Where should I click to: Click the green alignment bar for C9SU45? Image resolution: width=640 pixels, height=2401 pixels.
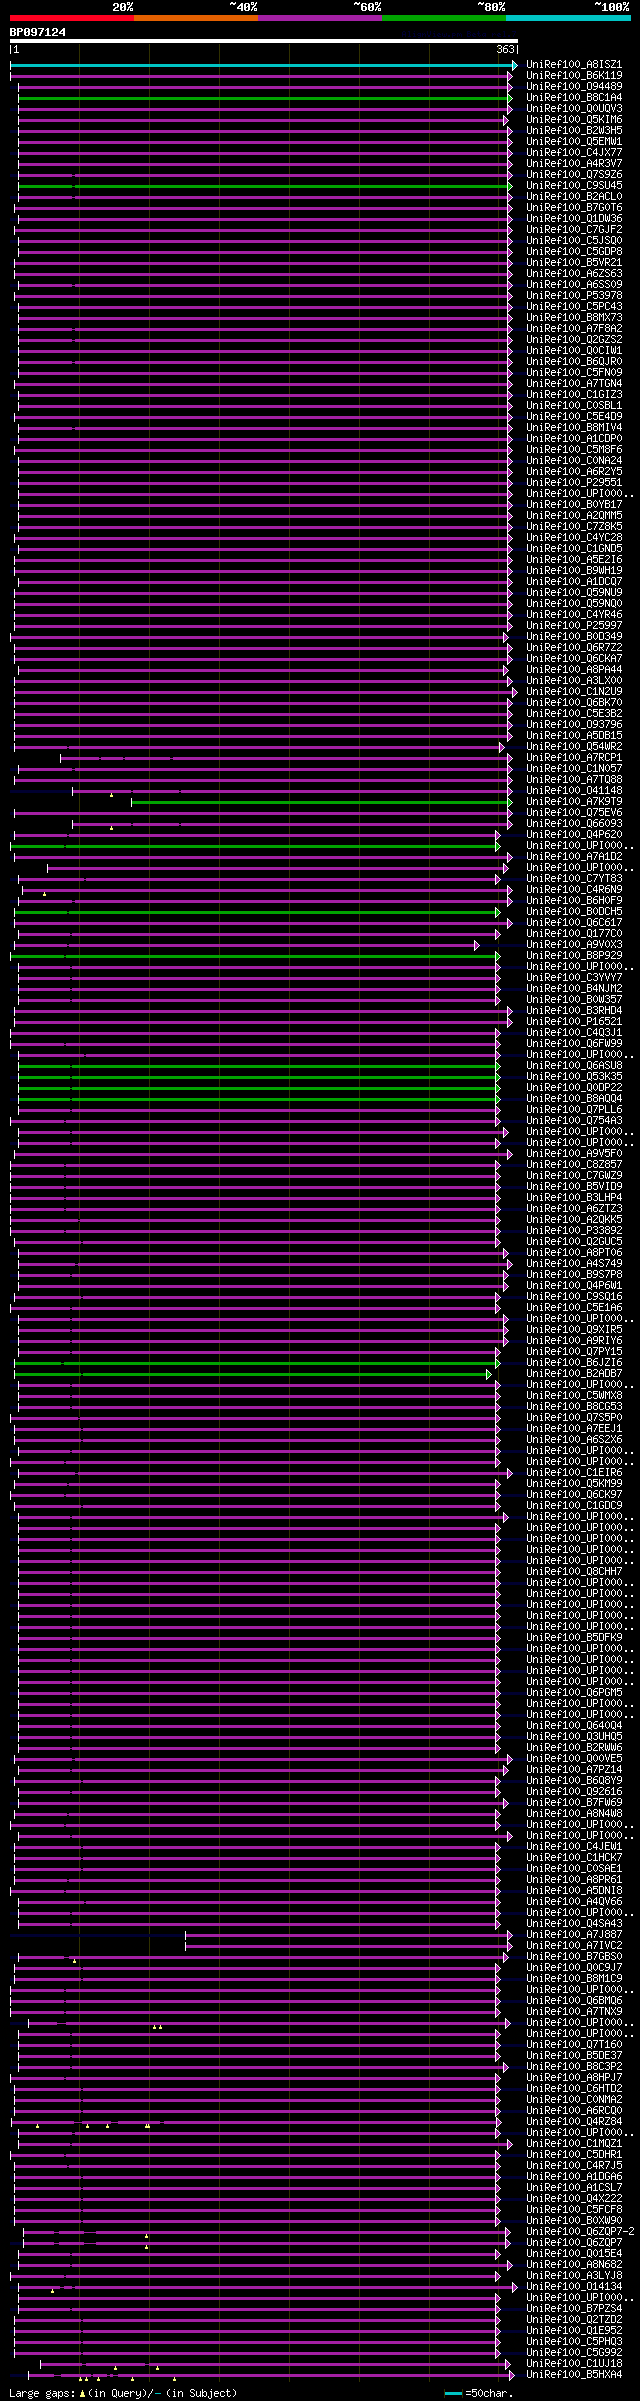coord(265,186)
